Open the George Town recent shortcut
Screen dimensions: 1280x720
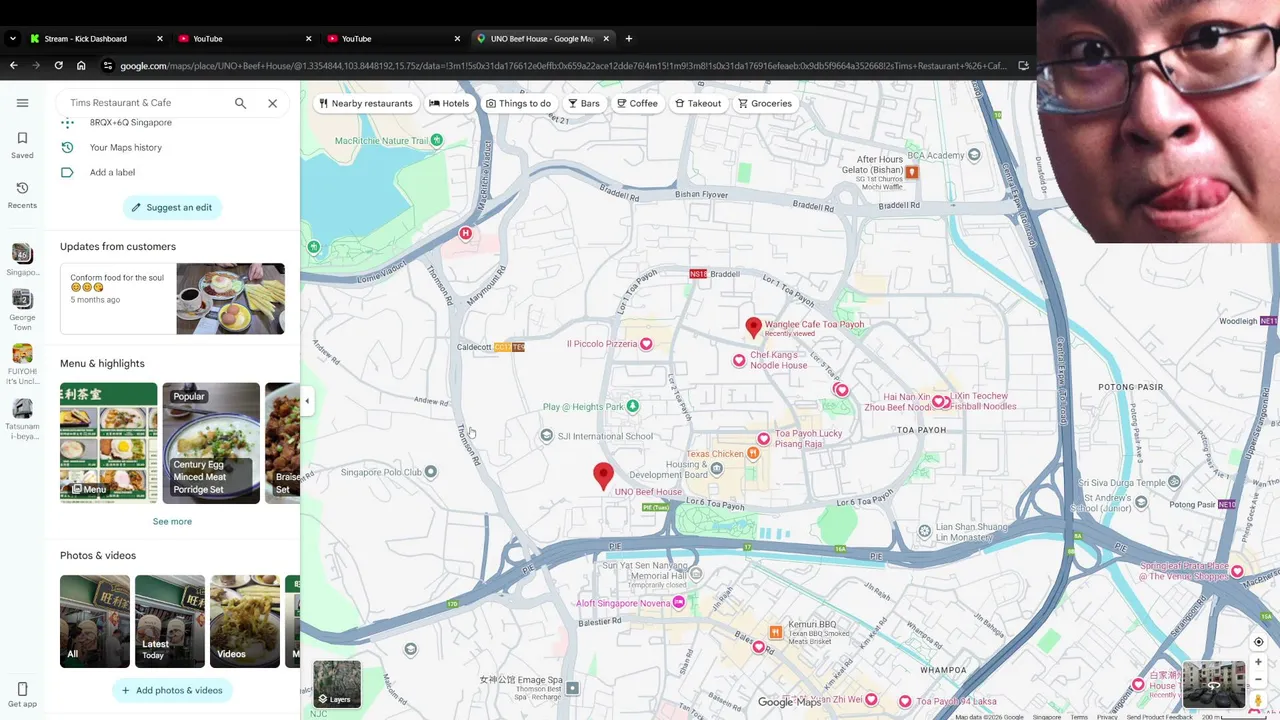coord(22,310)
